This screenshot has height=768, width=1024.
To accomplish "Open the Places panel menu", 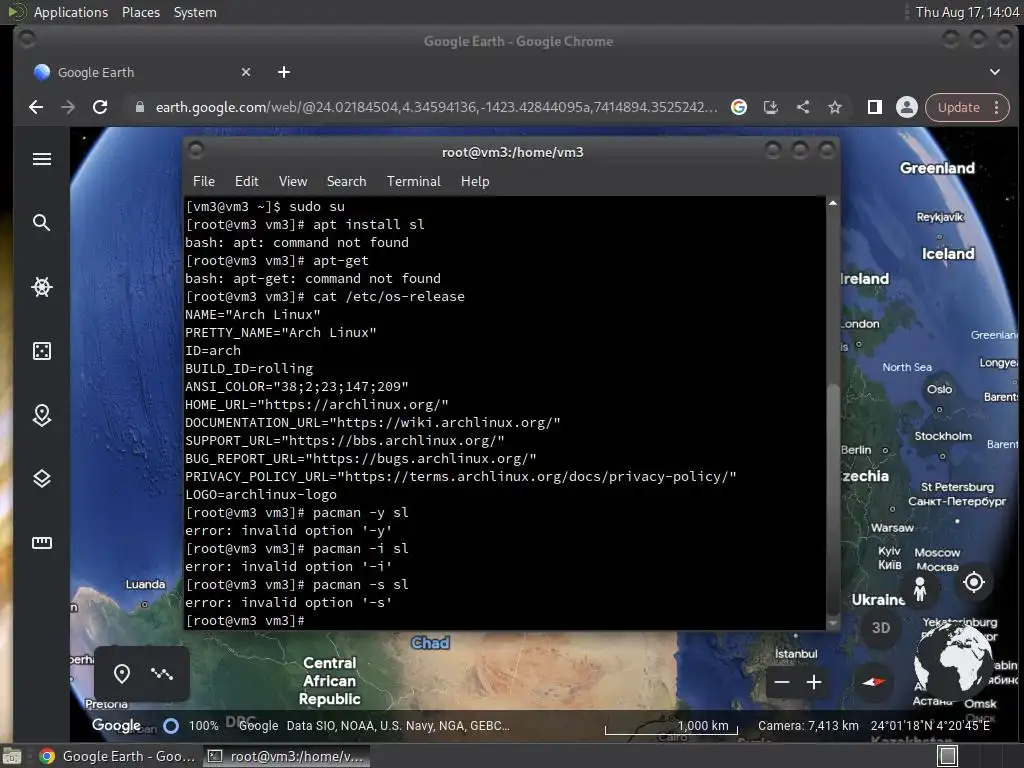I will pyautogui.click(x=140, y=12).
